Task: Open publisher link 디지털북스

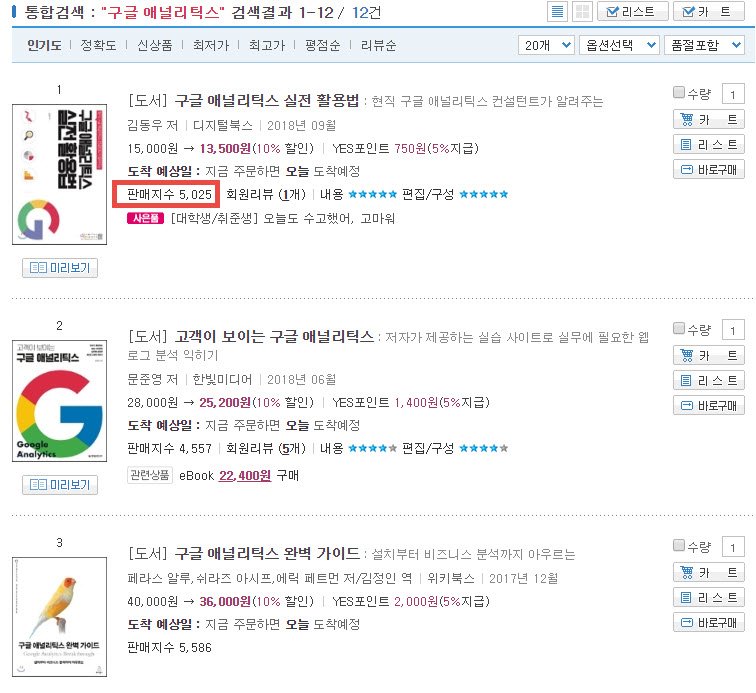Action: (223, 125)
